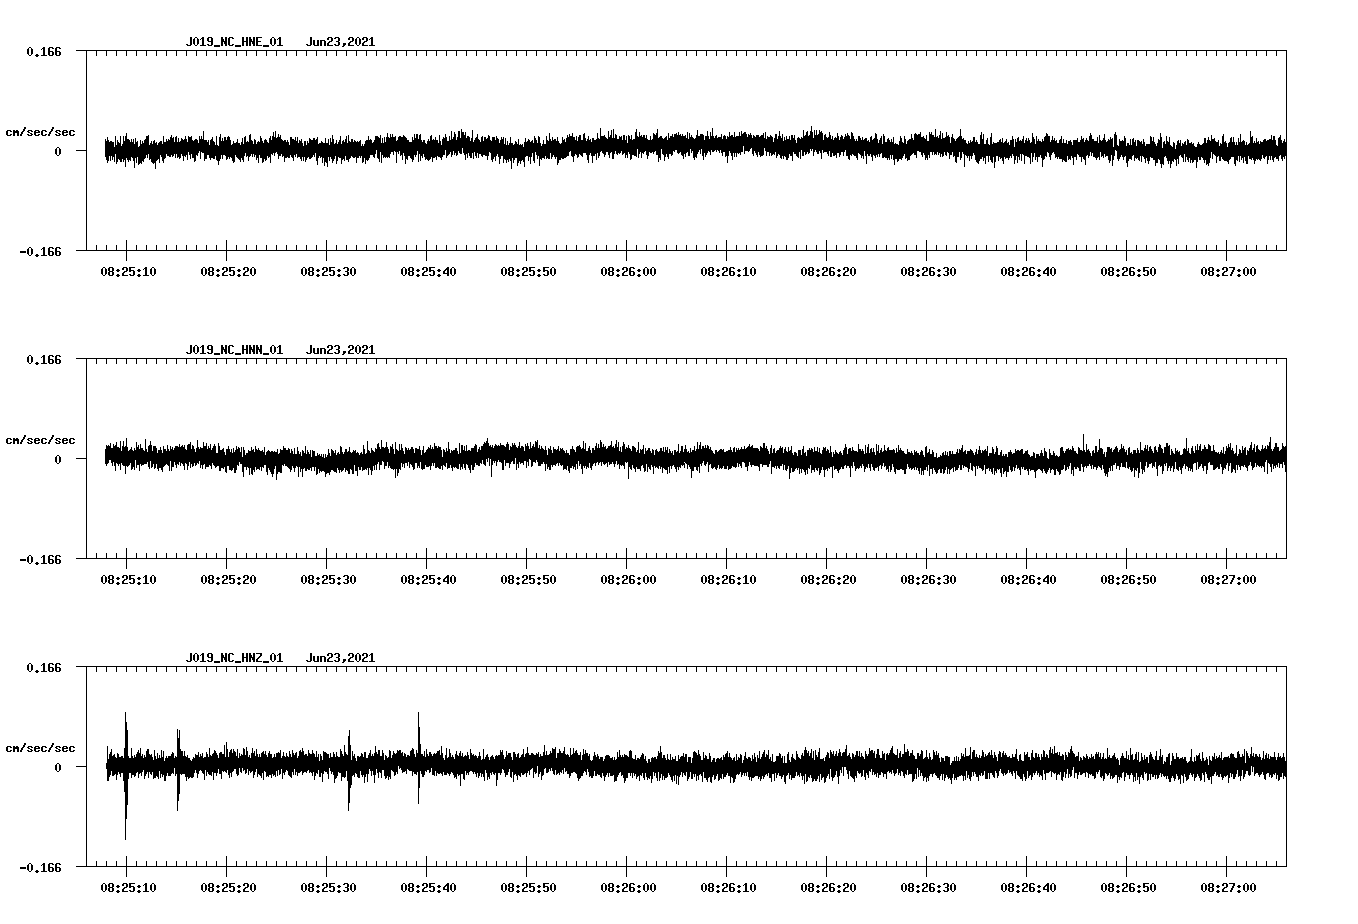Viewport: 1358px width, 924px height.
Task: Click the cm/sec/sec unit label of HNN plot
Action: (40, 440)
